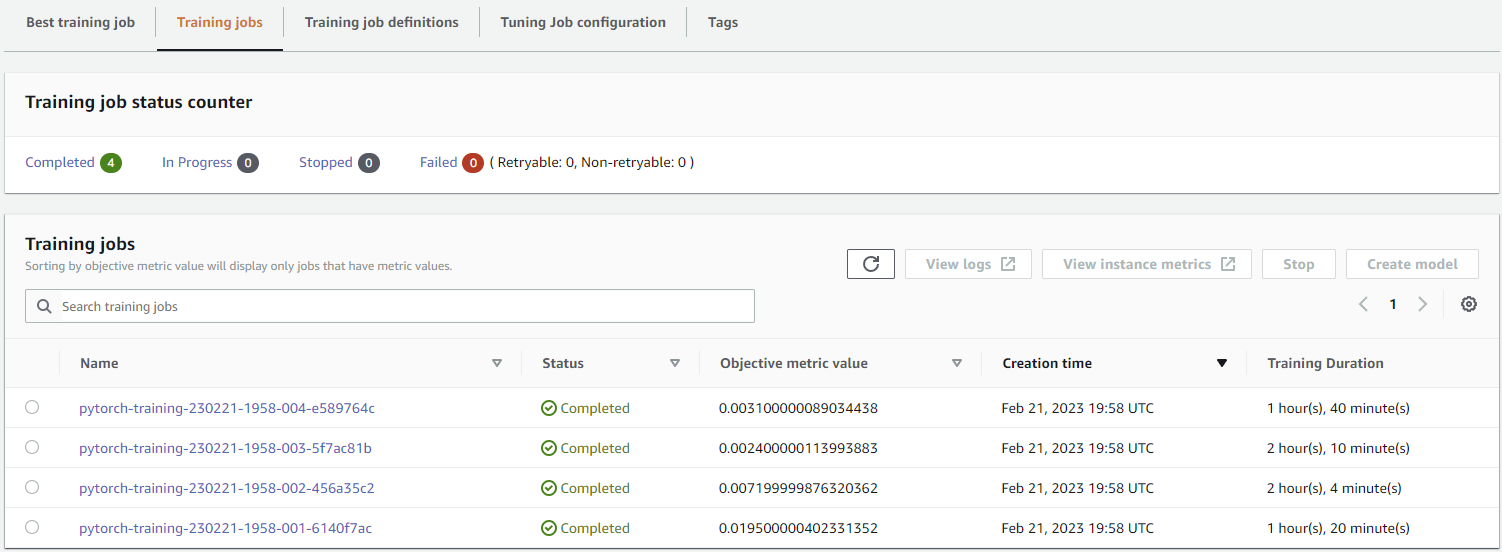This screenshot has height=552, width=1502.
Task: Click the In Progress count badge 0
Action: point(248,163)
